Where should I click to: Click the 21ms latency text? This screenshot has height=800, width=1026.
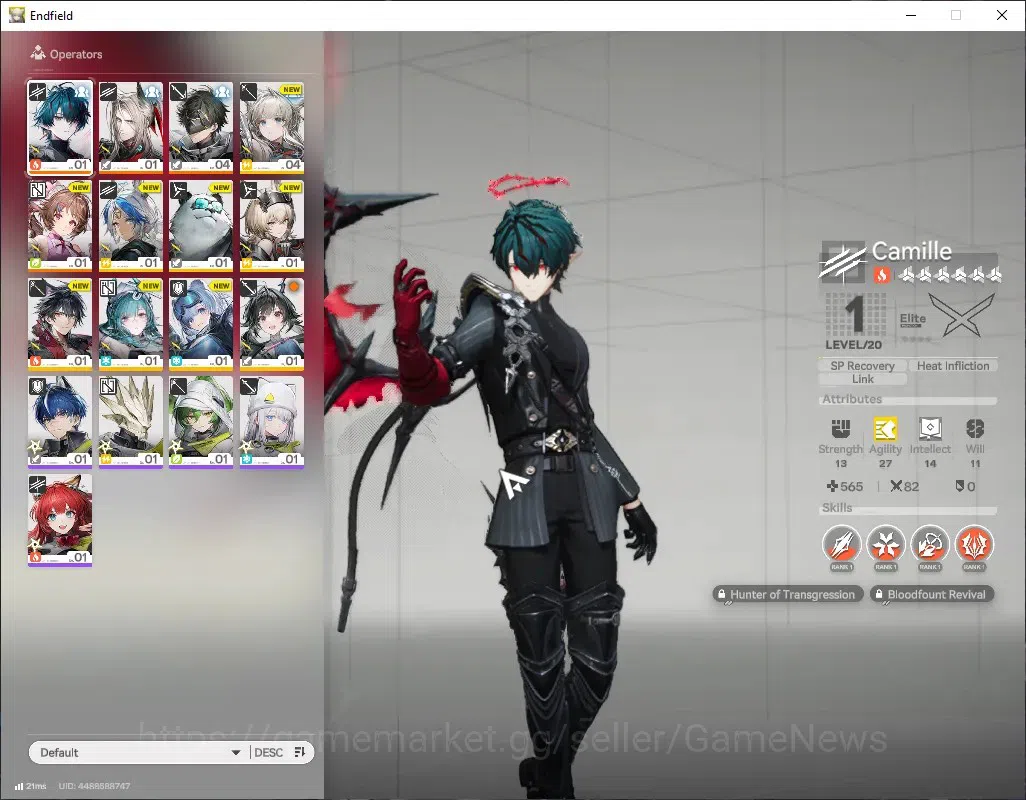(36, 786)
